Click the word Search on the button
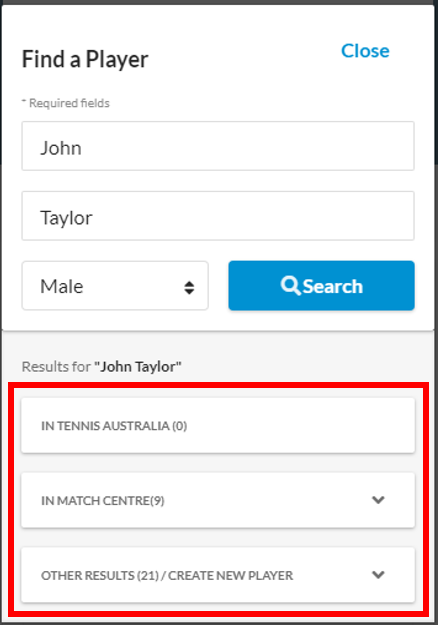The height and width of the screenshot is (625, 438). pos(333,286)
